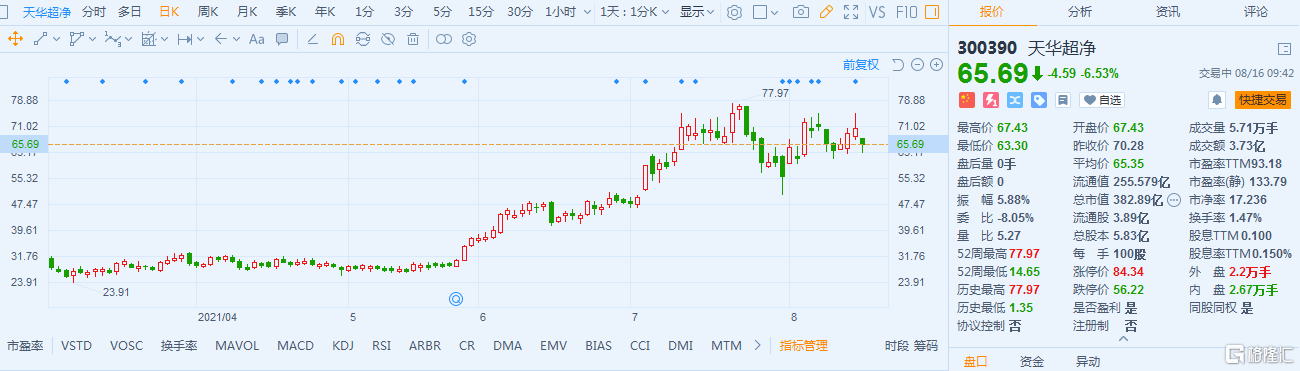Enter fullscreen chart mode
Screen dimensions: 1300x371
coord(851,12)
